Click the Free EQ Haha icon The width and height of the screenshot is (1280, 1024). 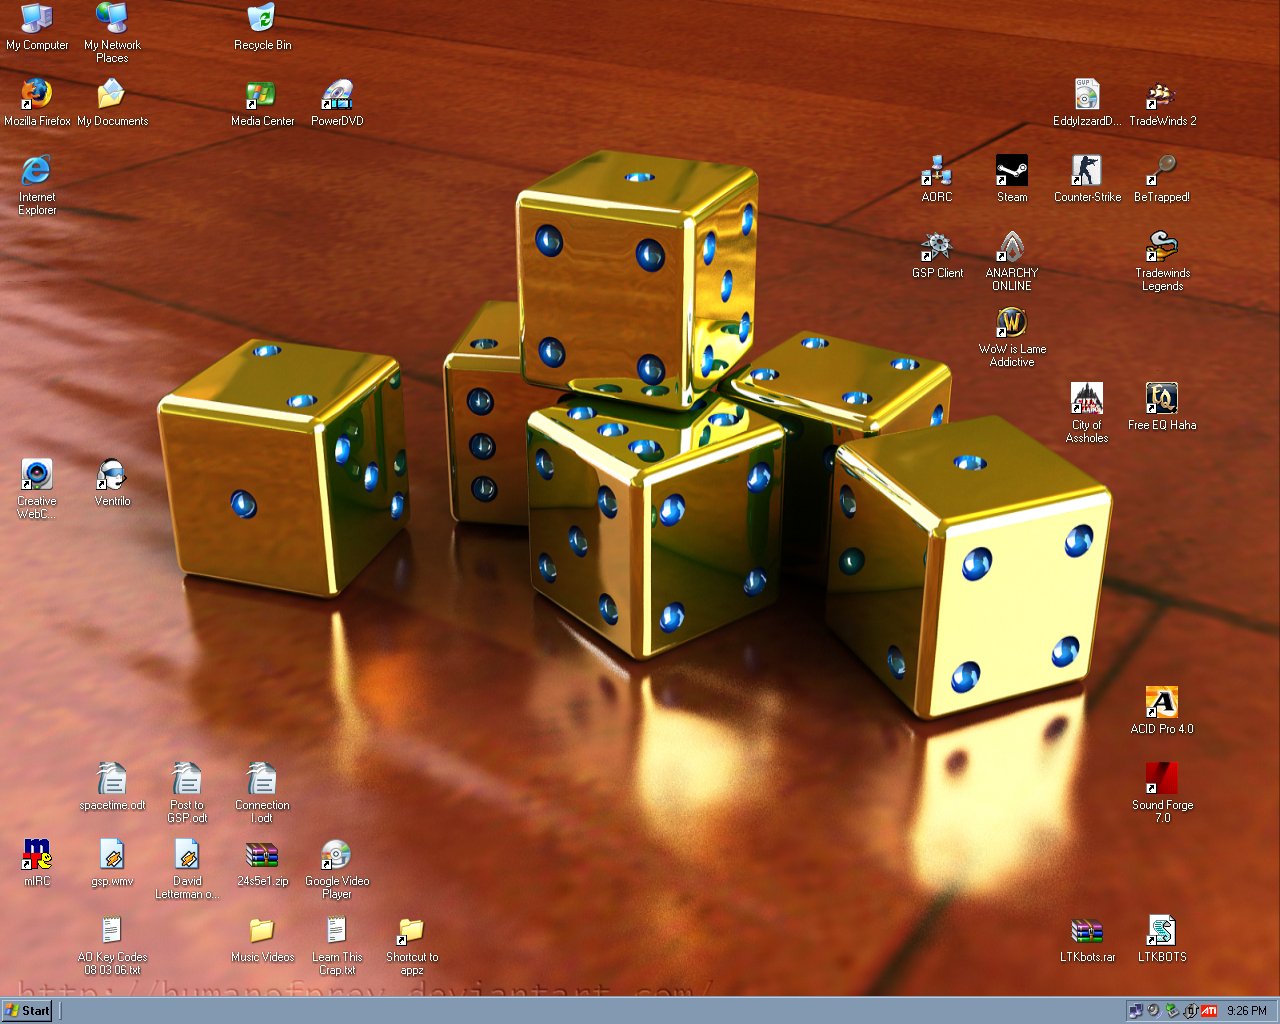[1162, 399]
